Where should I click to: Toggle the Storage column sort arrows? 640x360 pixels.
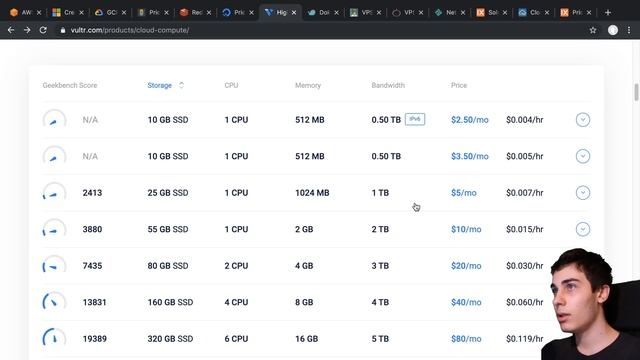pyautogui.click(x=182, y=85)
